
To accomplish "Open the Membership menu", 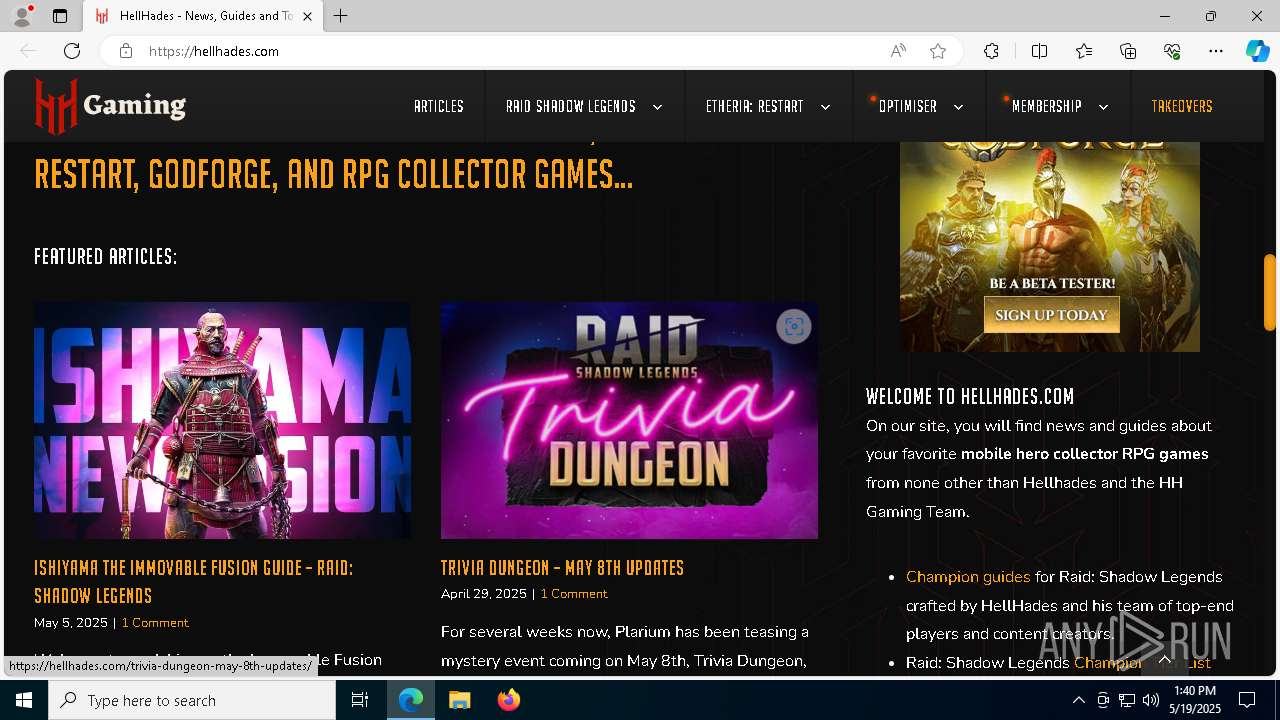I will (1047, 106).
